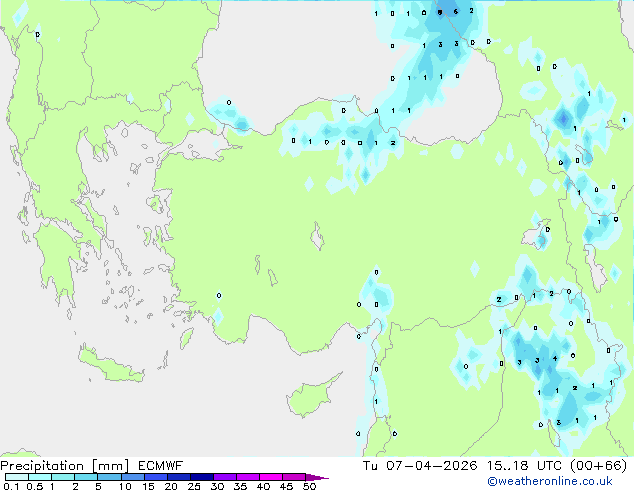The width and height of the screenshot is (634, 490).
Task: Click the 30–35 mm purple legend swatch
Action: click(225, 477)
